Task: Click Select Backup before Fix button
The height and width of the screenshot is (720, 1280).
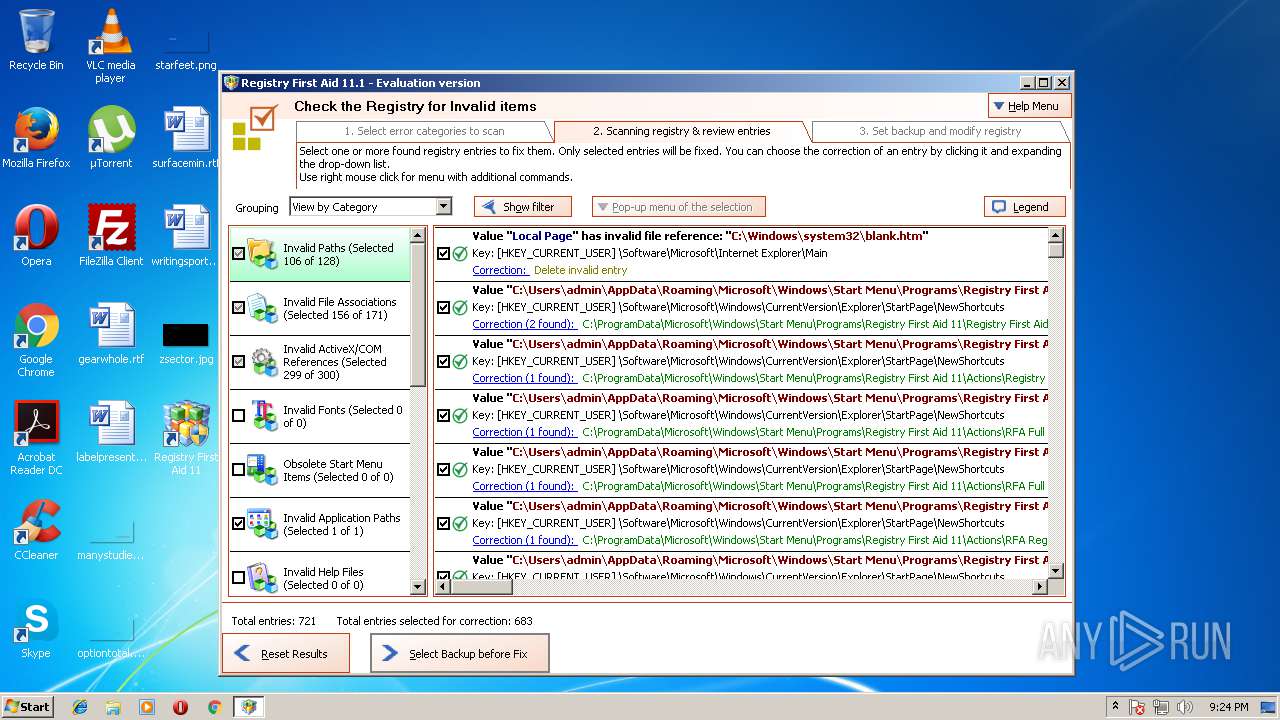Action: point(459,653)
